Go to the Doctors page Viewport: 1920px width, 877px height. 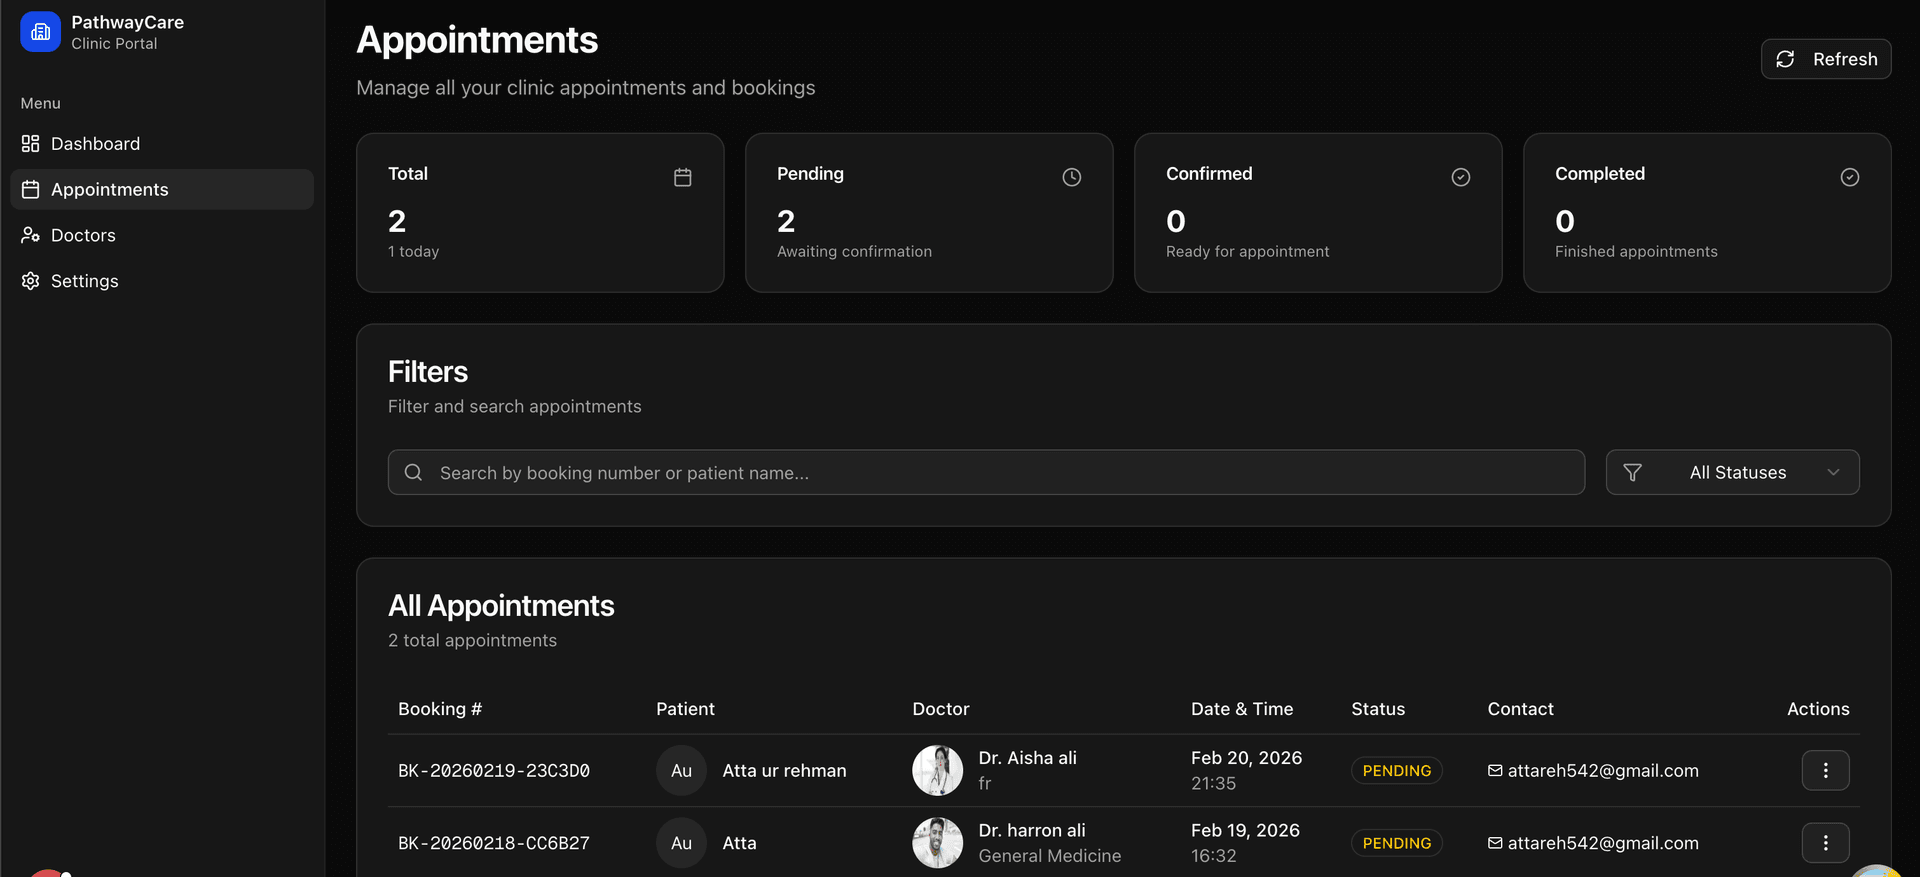[x=162, y=235]
